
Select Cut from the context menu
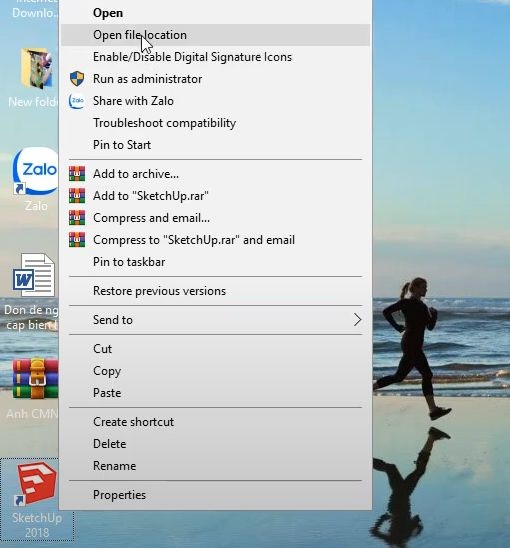pyautogui.click(x=215, y=349)
